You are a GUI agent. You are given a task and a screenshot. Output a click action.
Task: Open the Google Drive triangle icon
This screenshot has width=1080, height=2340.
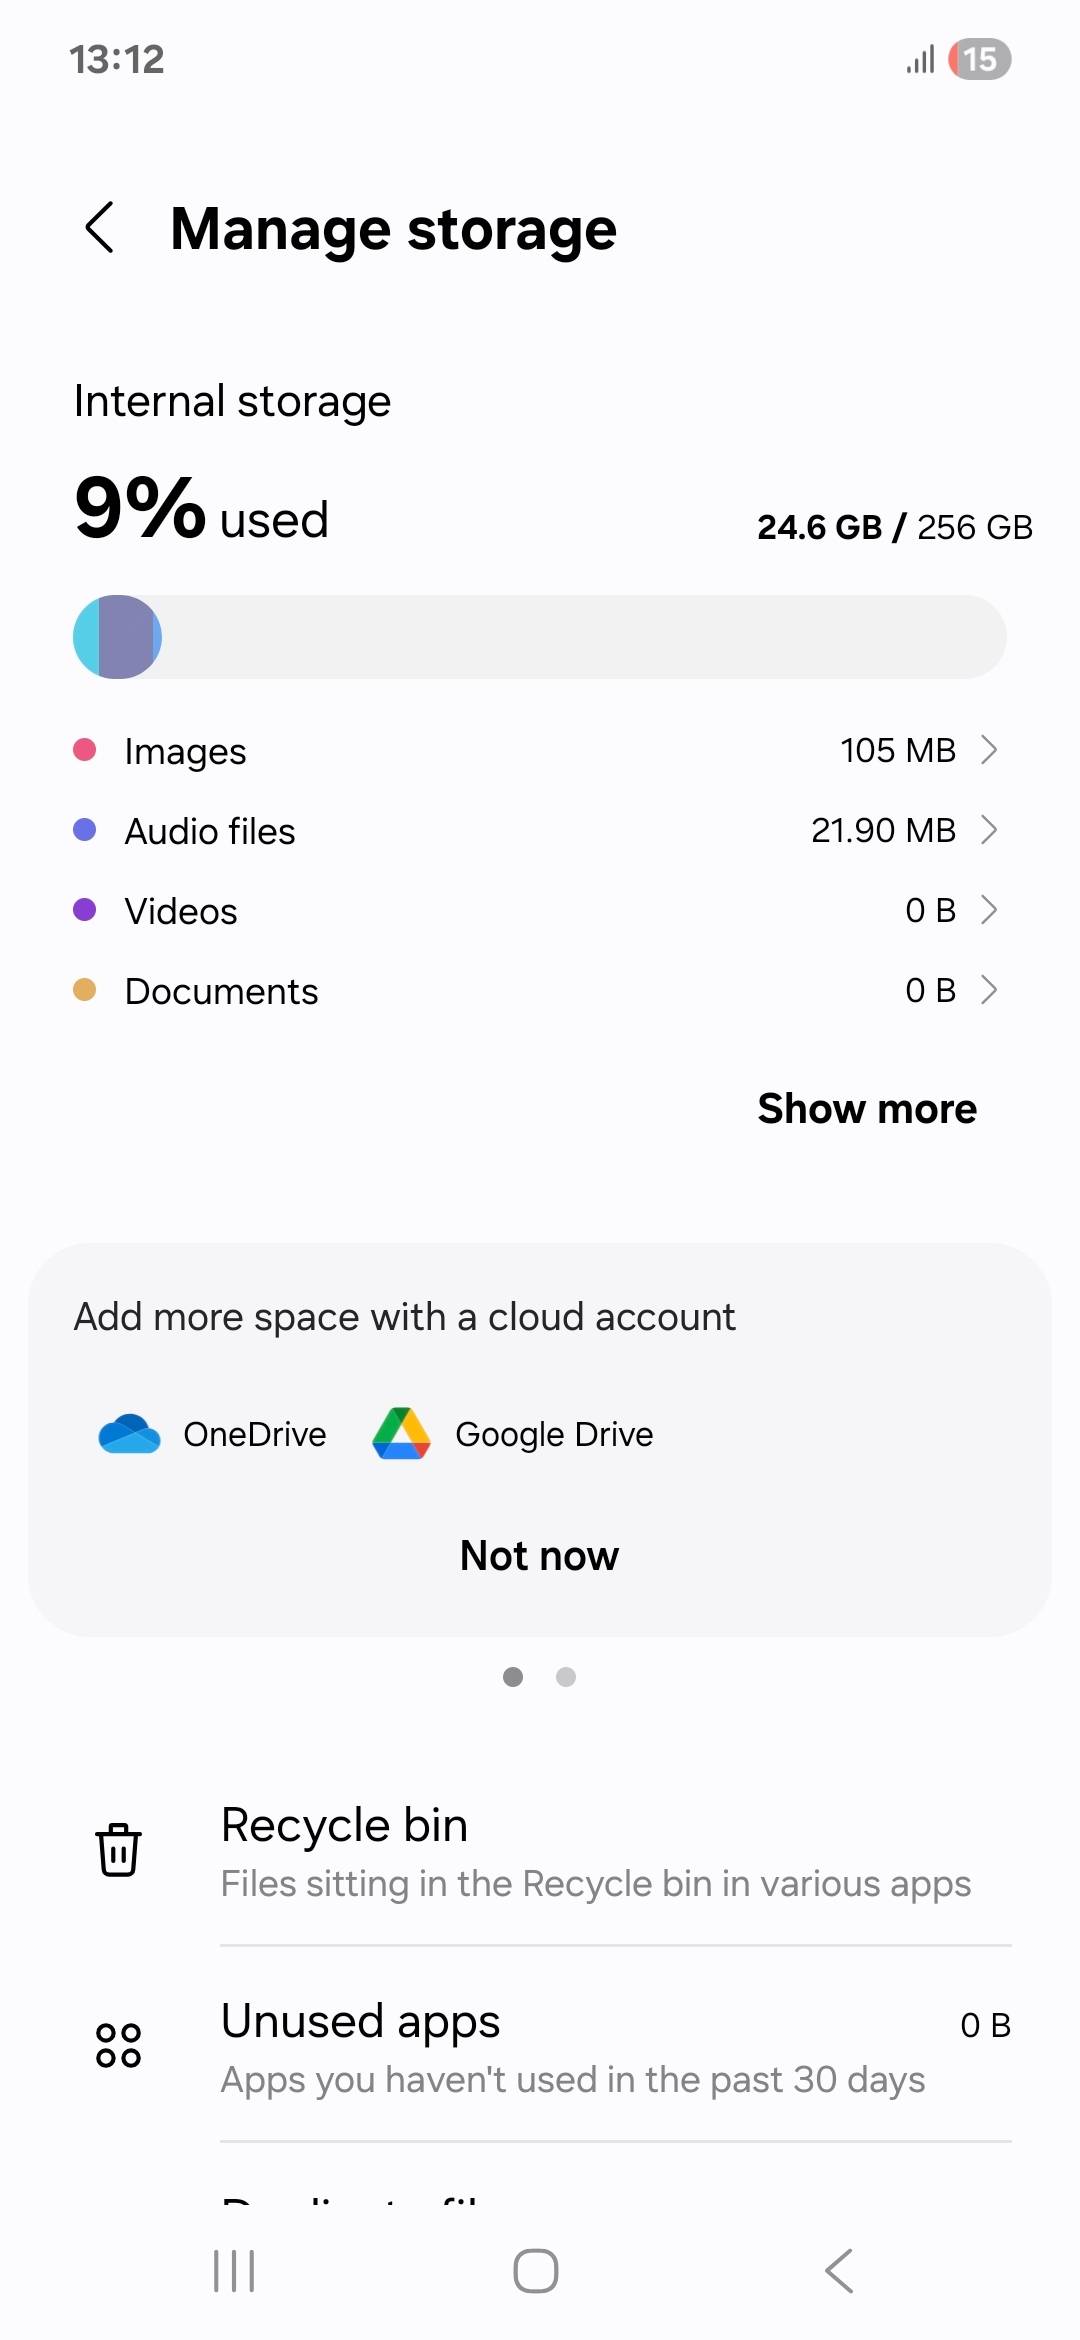tap(401, 1434)
